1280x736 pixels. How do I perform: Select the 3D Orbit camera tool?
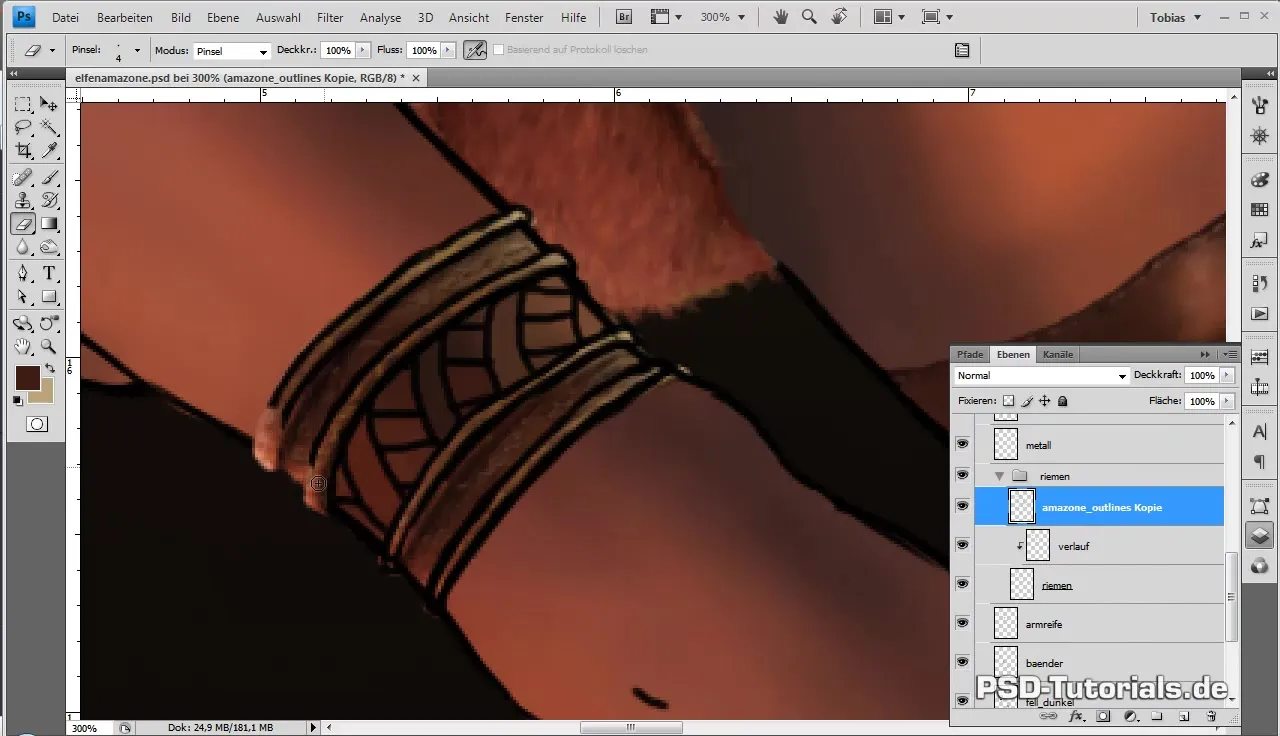(49, 324)
